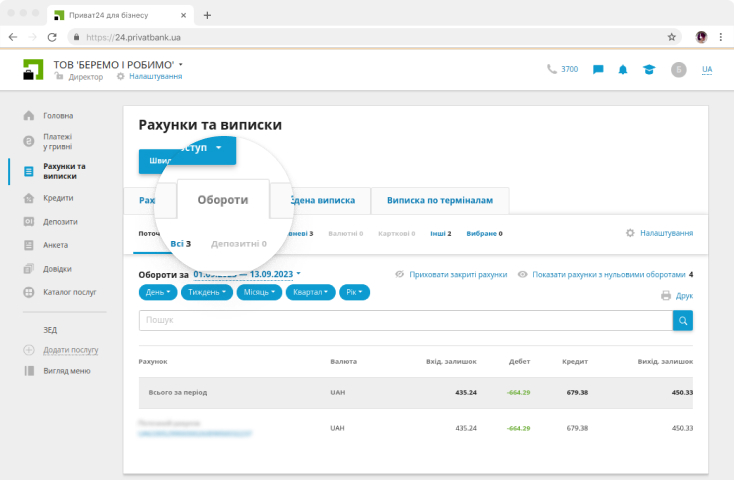Click the Пошук search field
The image size is (734, 480).
tap(405, 320)
